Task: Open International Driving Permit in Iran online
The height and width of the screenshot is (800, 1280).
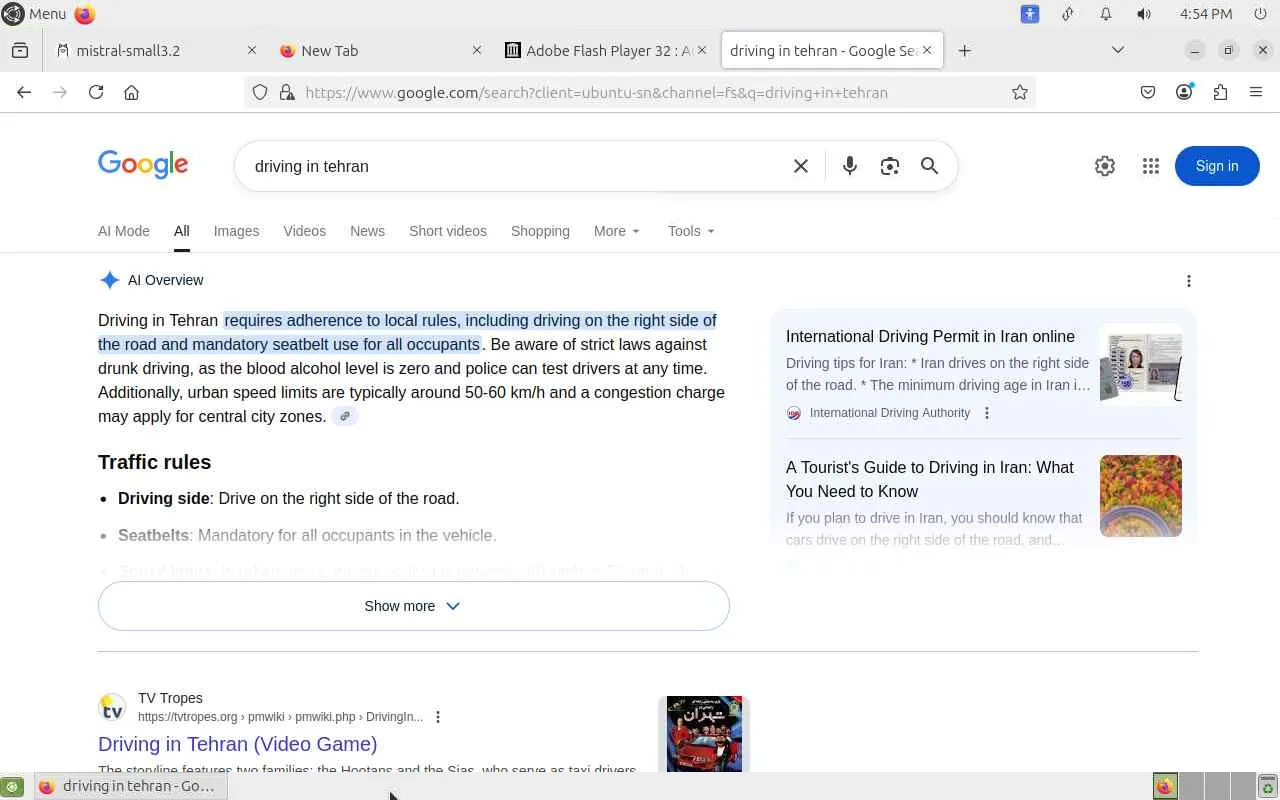Action: click(930, 337)
